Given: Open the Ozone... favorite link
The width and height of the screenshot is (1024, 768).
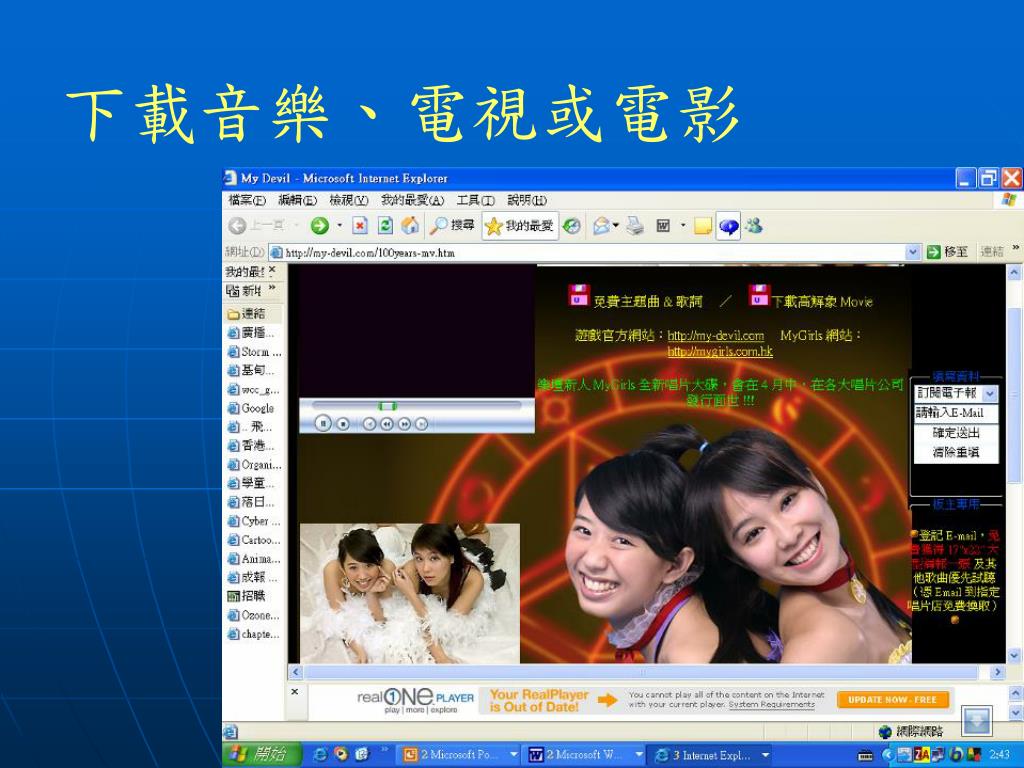Looking at the screenshot, I should click(254, 615).
